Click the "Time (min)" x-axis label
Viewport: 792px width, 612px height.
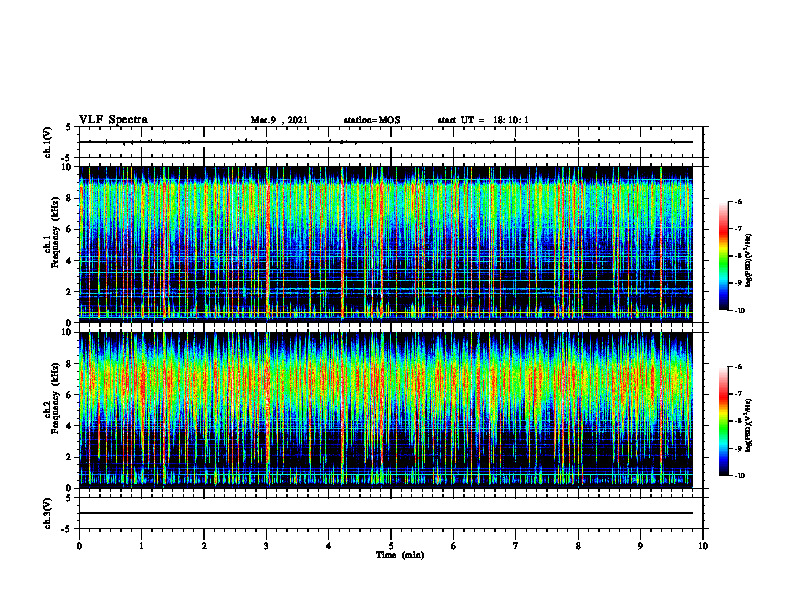[400, 555]
